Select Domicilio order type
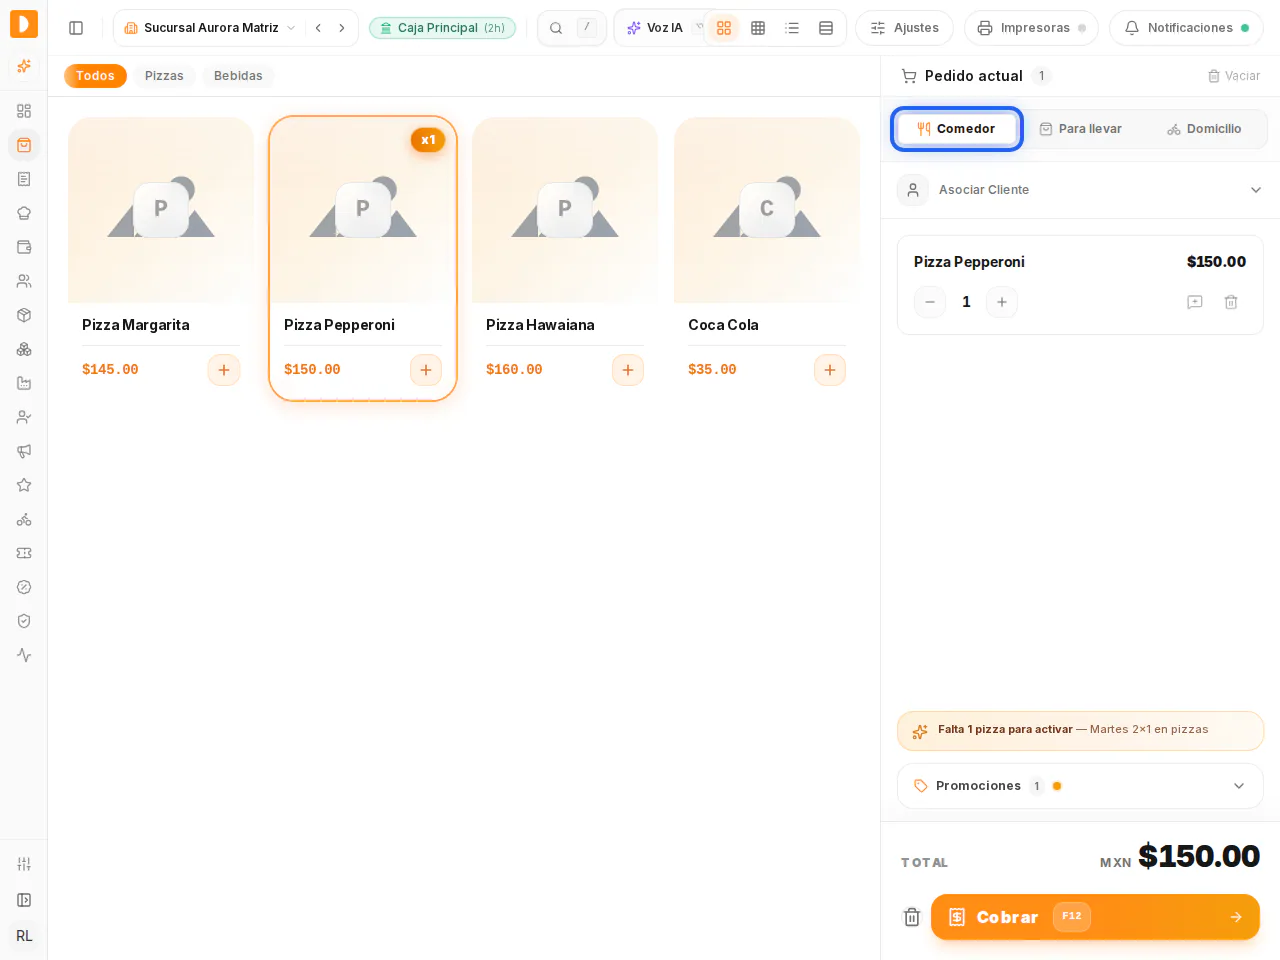This screenshot has width=1280, height=960. coord(1204,129)
